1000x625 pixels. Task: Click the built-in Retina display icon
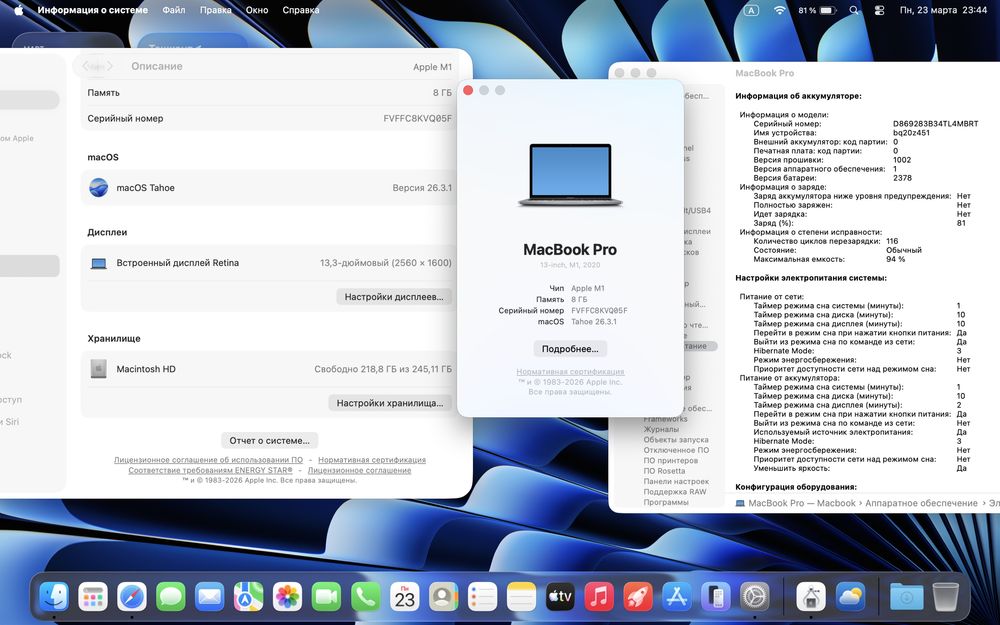98,263
